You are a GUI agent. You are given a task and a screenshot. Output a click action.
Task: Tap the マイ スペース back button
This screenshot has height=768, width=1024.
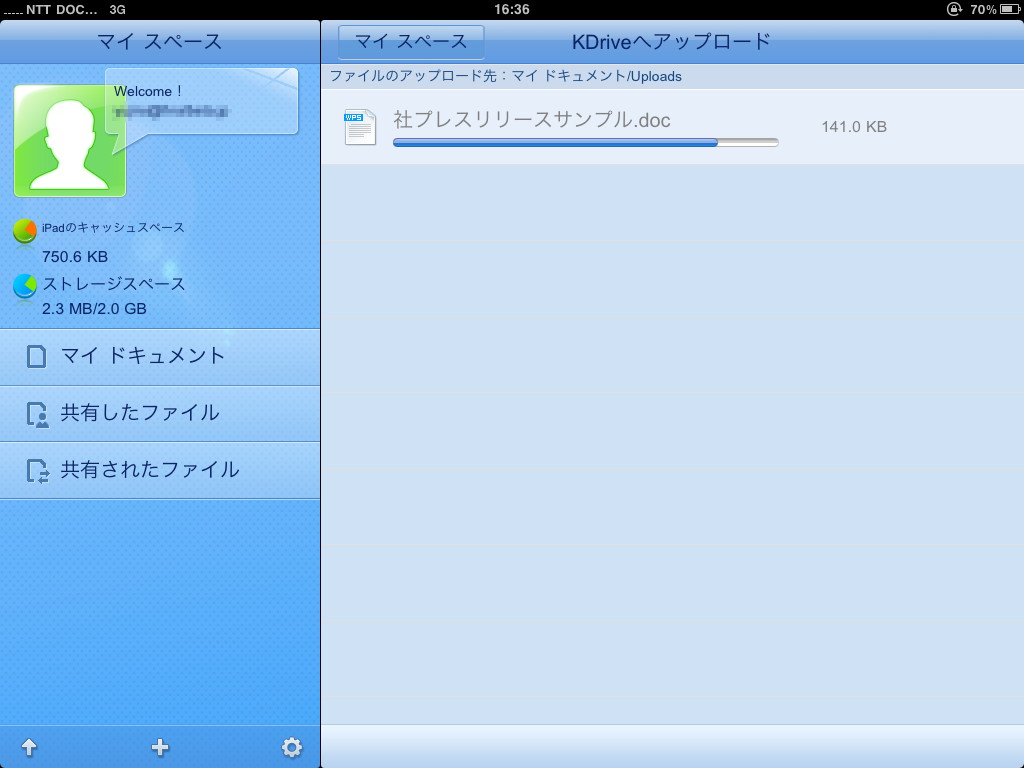[412, 42]
